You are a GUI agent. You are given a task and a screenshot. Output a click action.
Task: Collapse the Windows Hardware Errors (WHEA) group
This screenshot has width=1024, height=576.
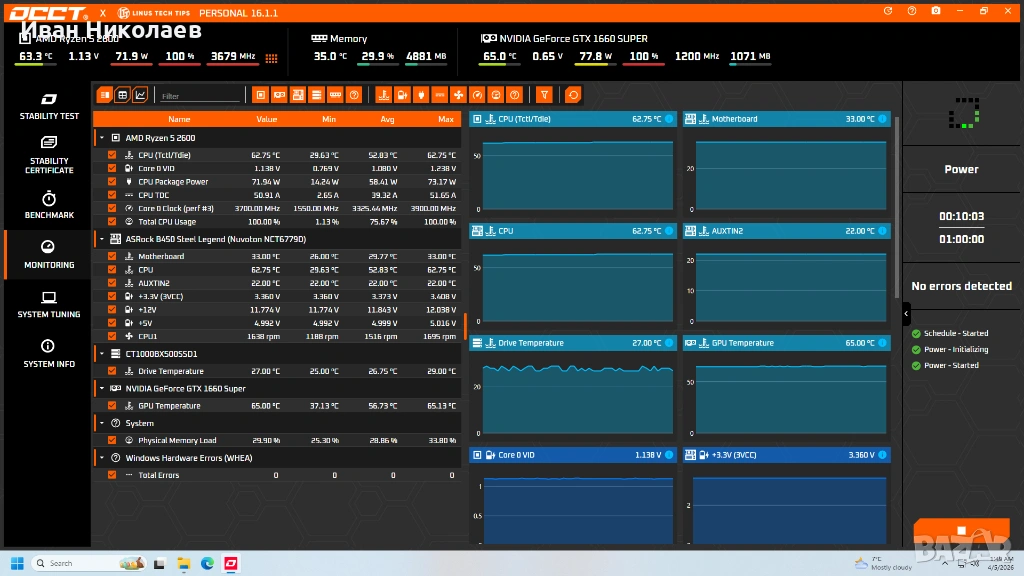point(102,458)
